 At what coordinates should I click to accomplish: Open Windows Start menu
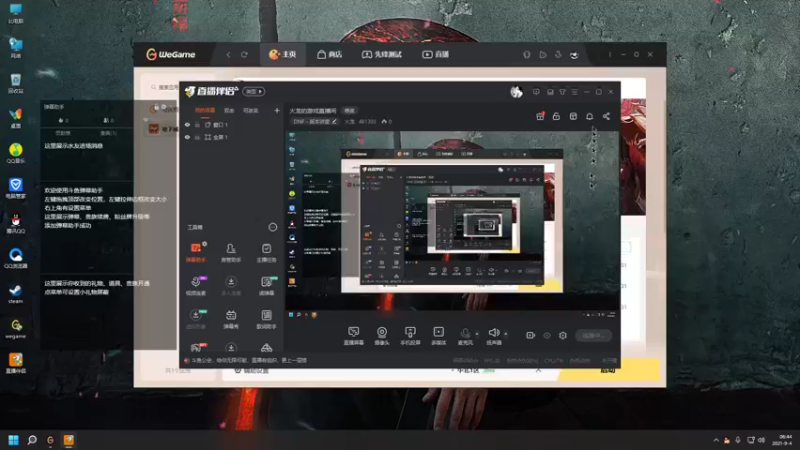[x=13, y=440]
